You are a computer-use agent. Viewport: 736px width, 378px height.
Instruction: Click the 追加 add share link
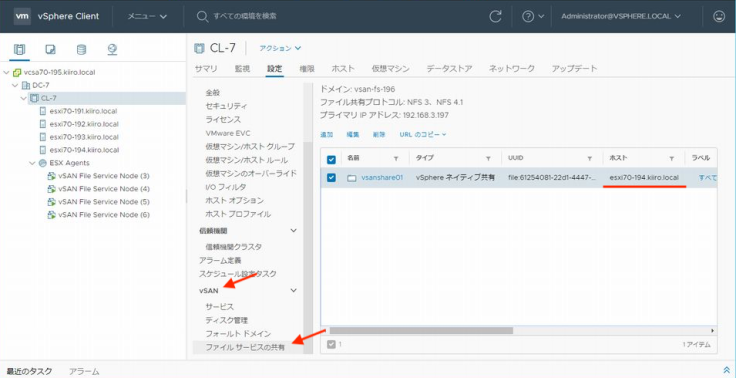tap(327, 134)
